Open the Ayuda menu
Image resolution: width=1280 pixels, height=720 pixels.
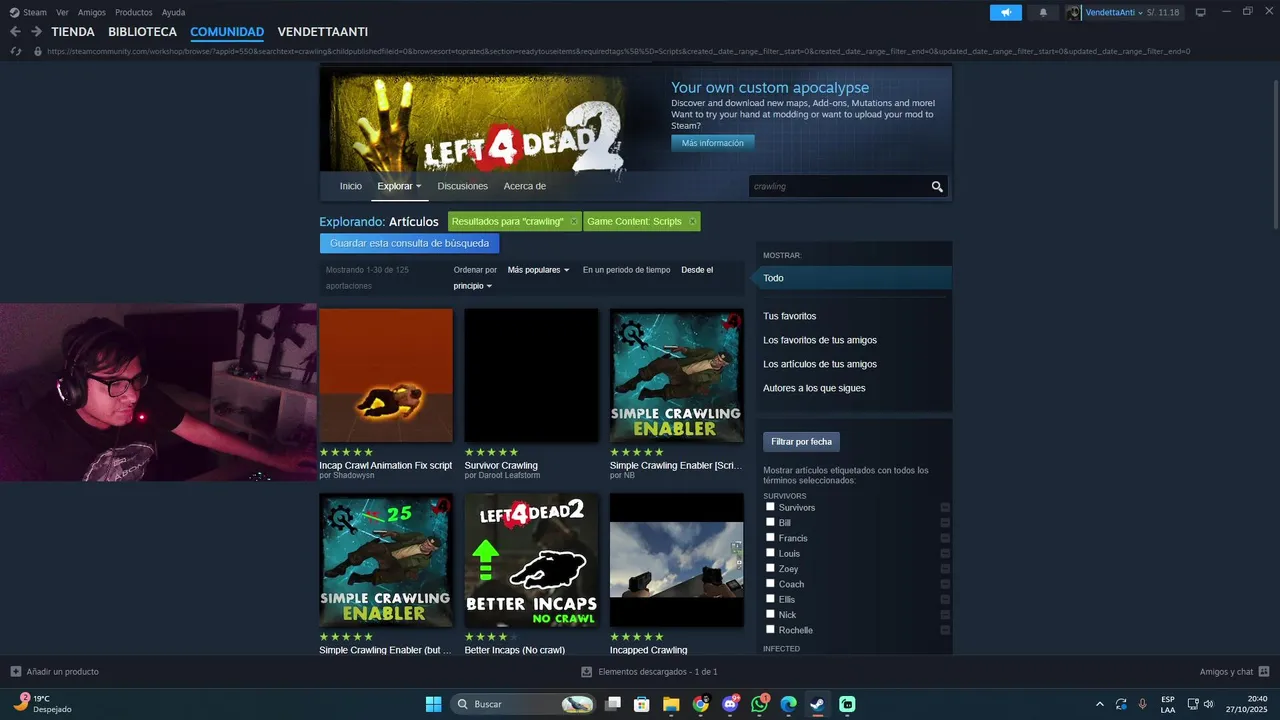point(173,12)
